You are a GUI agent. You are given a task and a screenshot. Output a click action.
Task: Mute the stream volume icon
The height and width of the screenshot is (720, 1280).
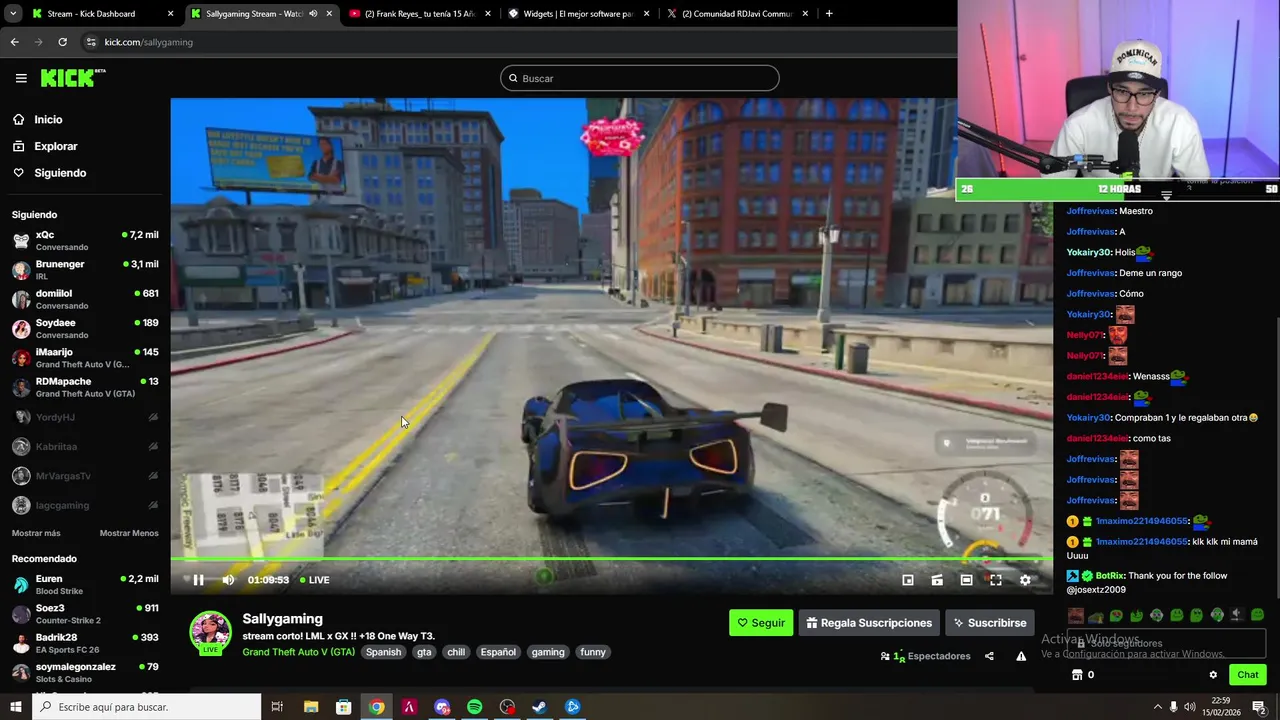coord(228,580)
